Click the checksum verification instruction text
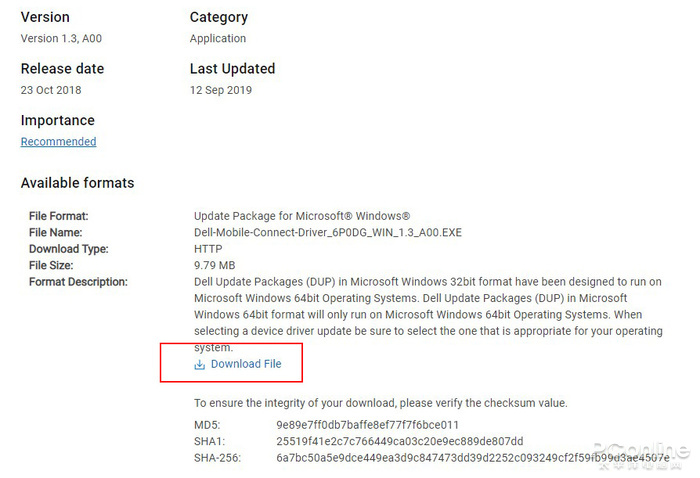The image size is (700, 478). [x=380, y=403]
